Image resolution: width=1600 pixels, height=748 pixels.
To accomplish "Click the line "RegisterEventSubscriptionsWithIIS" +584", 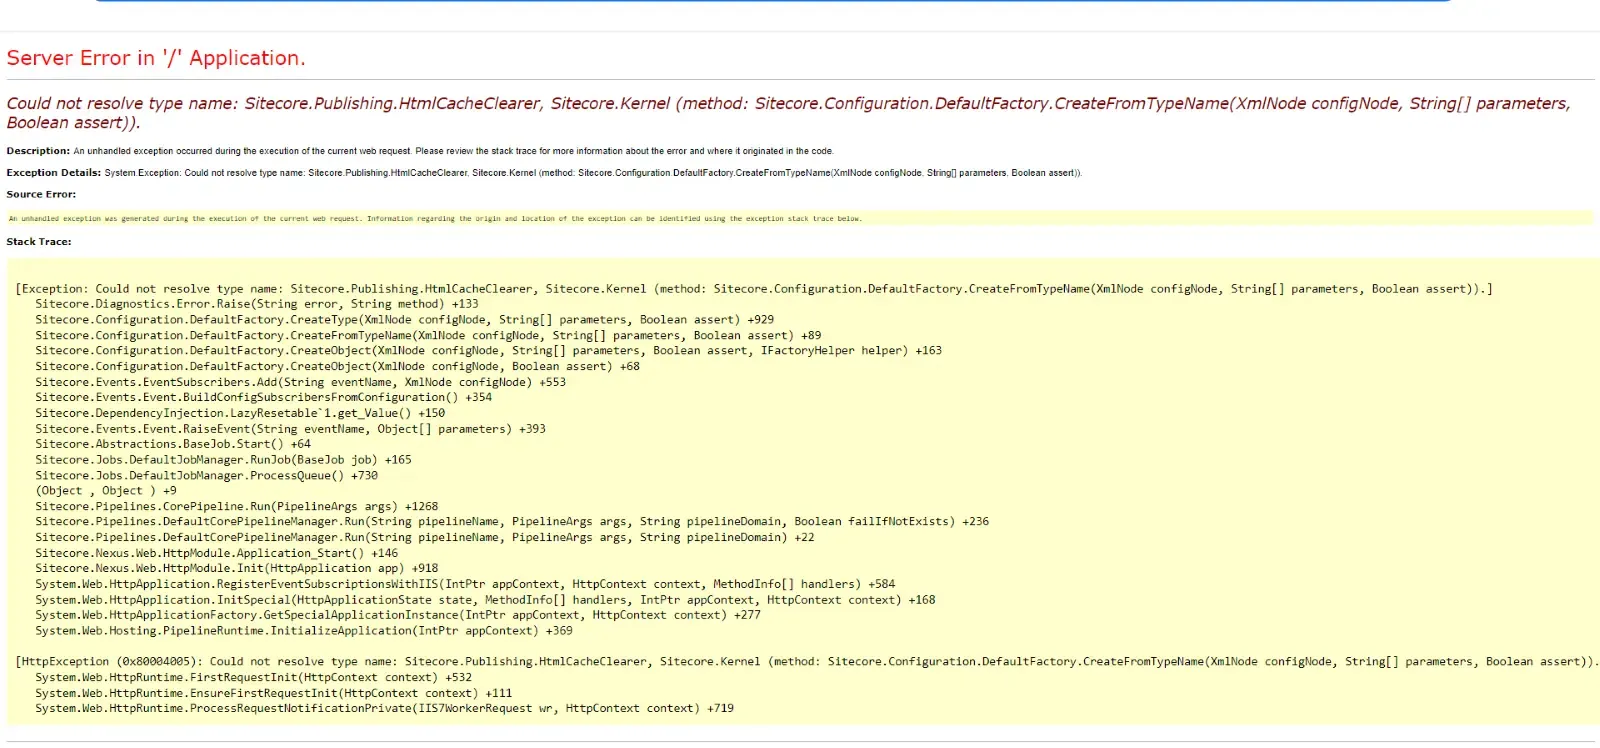I will [x=465, y=584].
